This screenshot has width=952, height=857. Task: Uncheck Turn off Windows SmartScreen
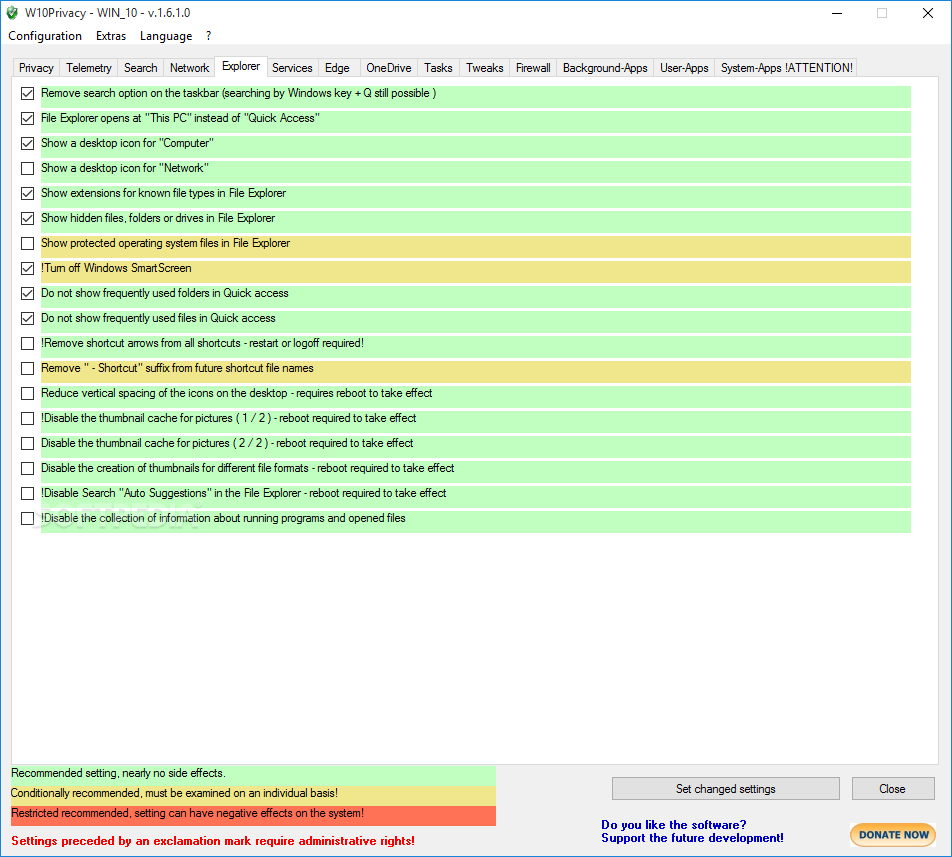pos(27,268)
